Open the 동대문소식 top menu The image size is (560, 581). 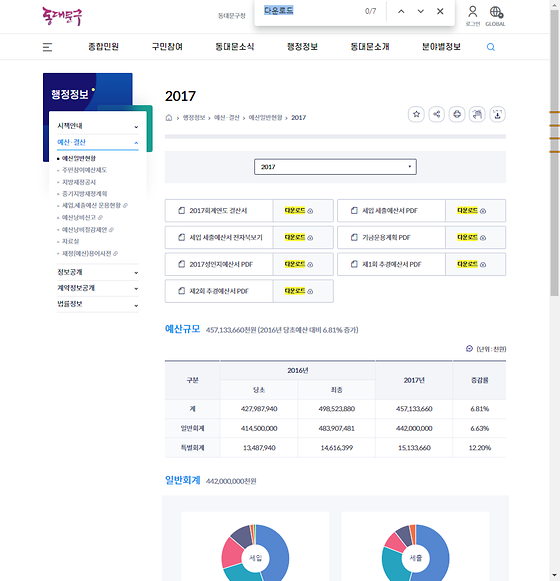[235, 47]
